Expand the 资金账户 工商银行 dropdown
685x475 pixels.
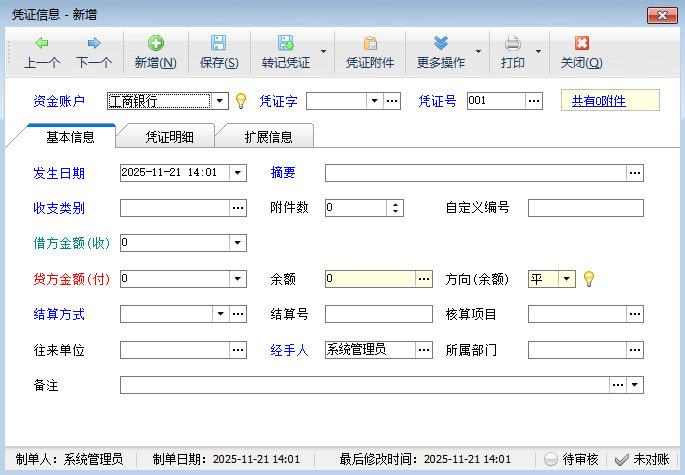click(x=219, y=101)
